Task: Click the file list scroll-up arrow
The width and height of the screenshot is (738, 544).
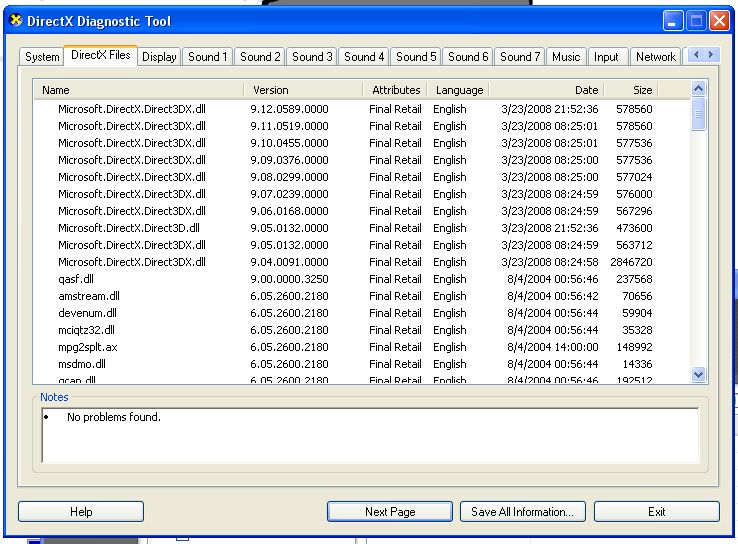Action: click(699, 90)
